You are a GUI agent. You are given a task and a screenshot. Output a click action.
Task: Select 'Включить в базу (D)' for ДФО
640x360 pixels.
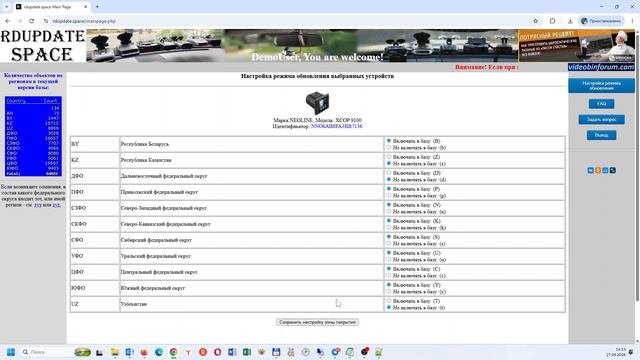click(389, 173)
